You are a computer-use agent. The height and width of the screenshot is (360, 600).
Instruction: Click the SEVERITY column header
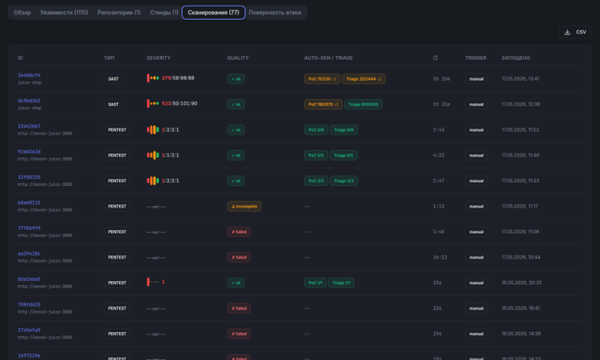pyautogui.click(x=159, y=58)
